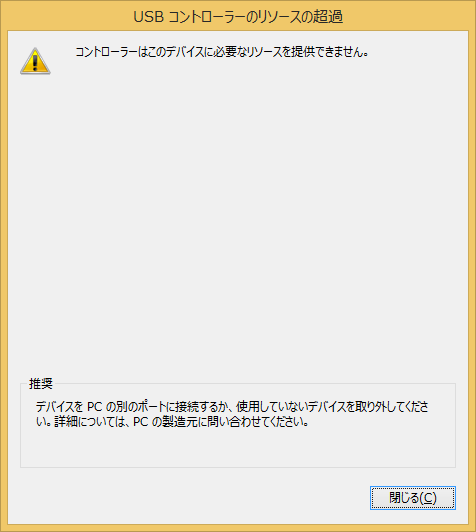Click the first PC in the recommendation text
The height and width of the screenshot is (532, 476).
95,406
